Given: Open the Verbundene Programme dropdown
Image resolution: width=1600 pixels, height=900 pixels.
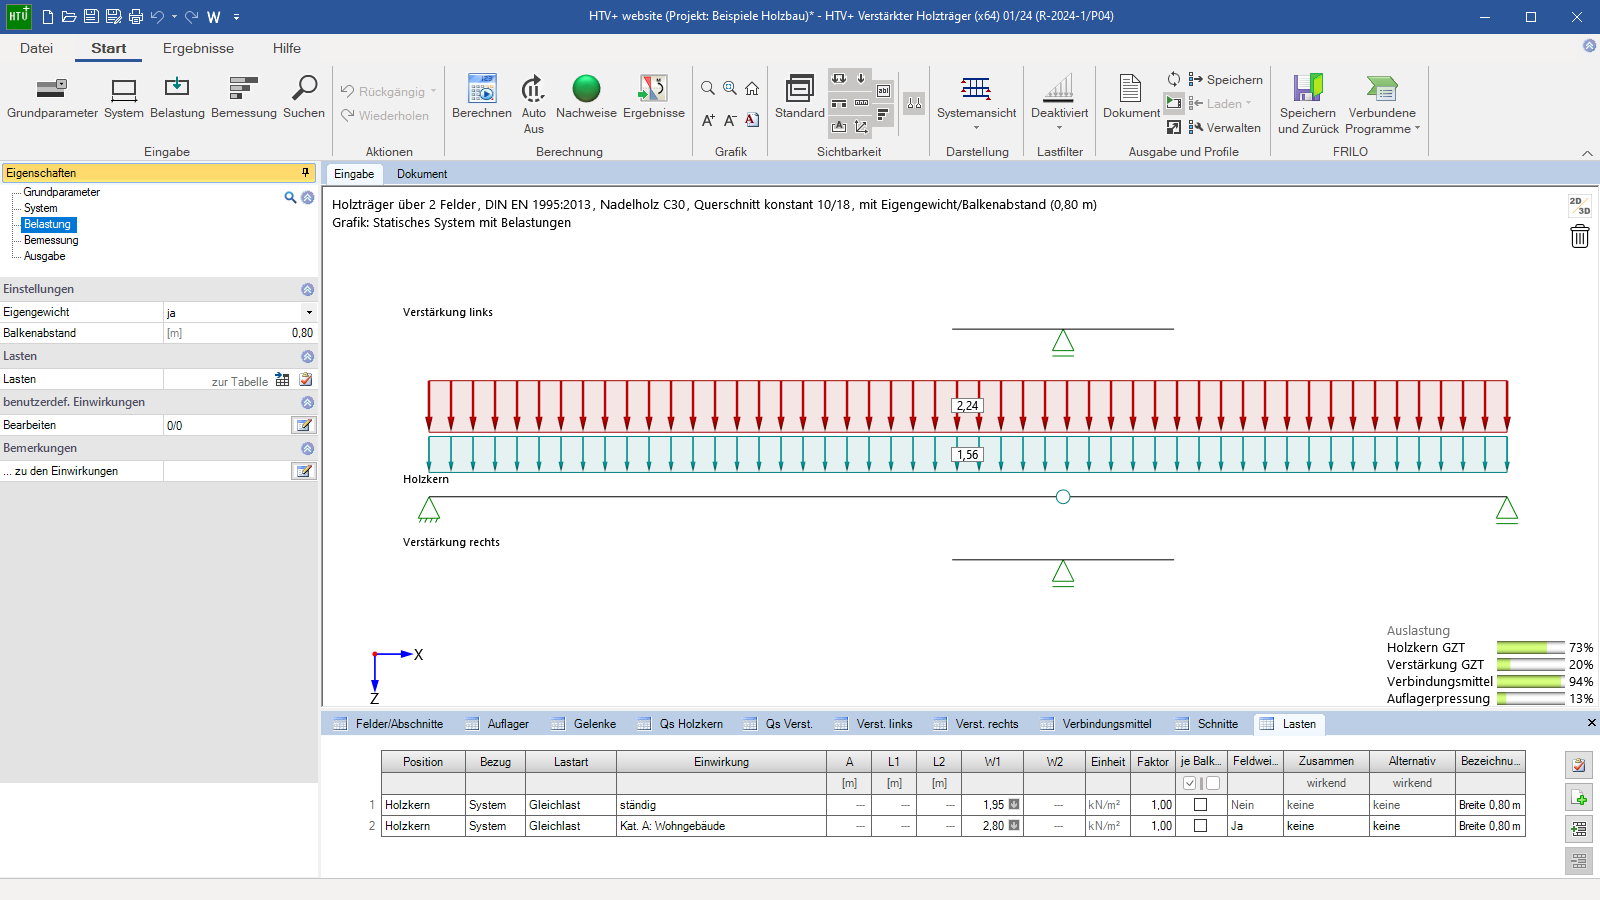Looking at the screenshot, I should [1382, 104].
